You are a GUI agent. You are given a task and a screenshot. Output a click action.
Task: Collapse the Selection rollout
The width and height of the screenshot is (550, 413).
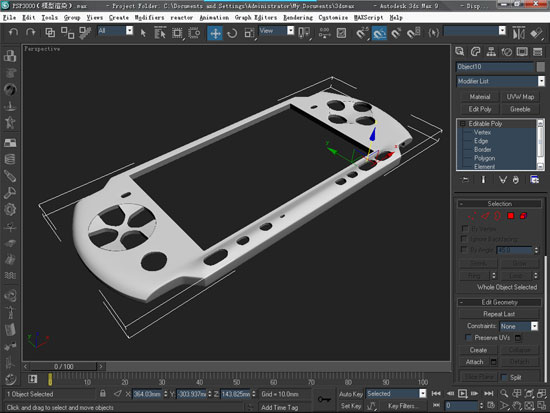(x=462, y=204)
